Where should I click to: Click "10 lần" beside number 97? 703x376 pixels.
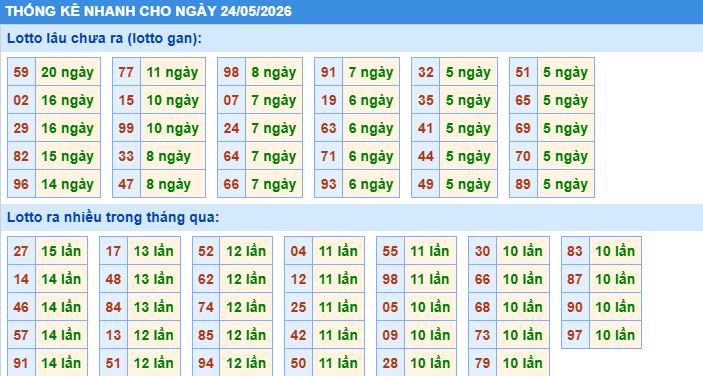coord(615,335)
